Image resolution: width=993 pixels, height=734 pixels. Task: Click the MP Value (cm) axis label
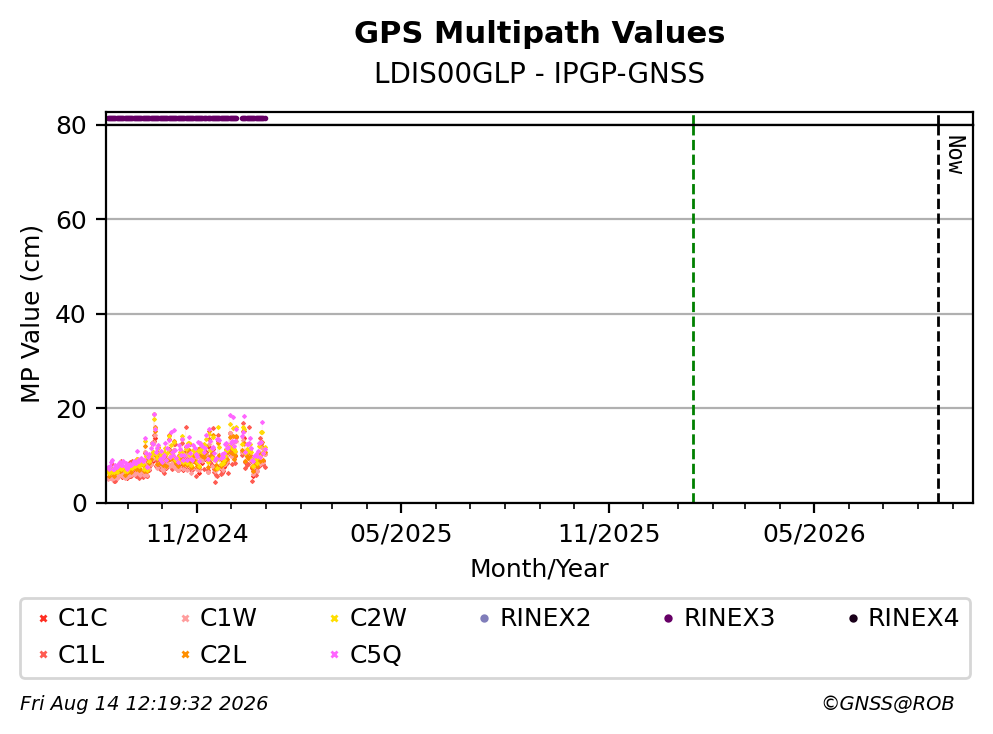tap(30, 314)
